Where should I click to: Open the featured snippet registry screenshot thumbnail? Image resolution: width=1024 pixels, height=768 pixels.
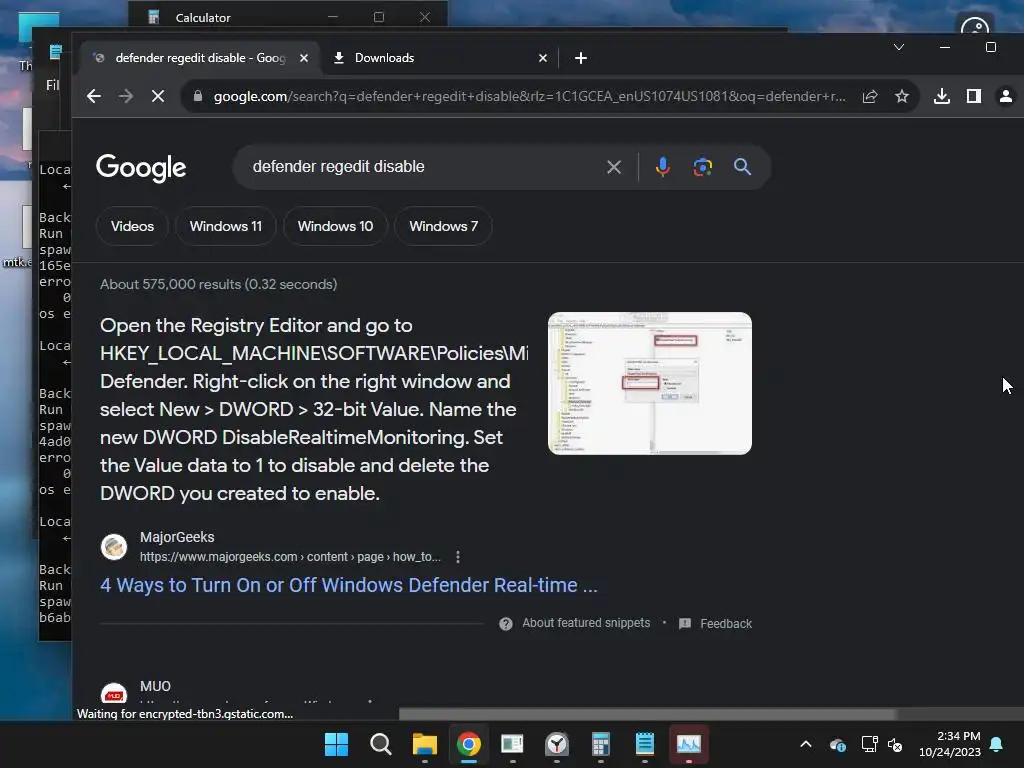(x=650, y=383)
